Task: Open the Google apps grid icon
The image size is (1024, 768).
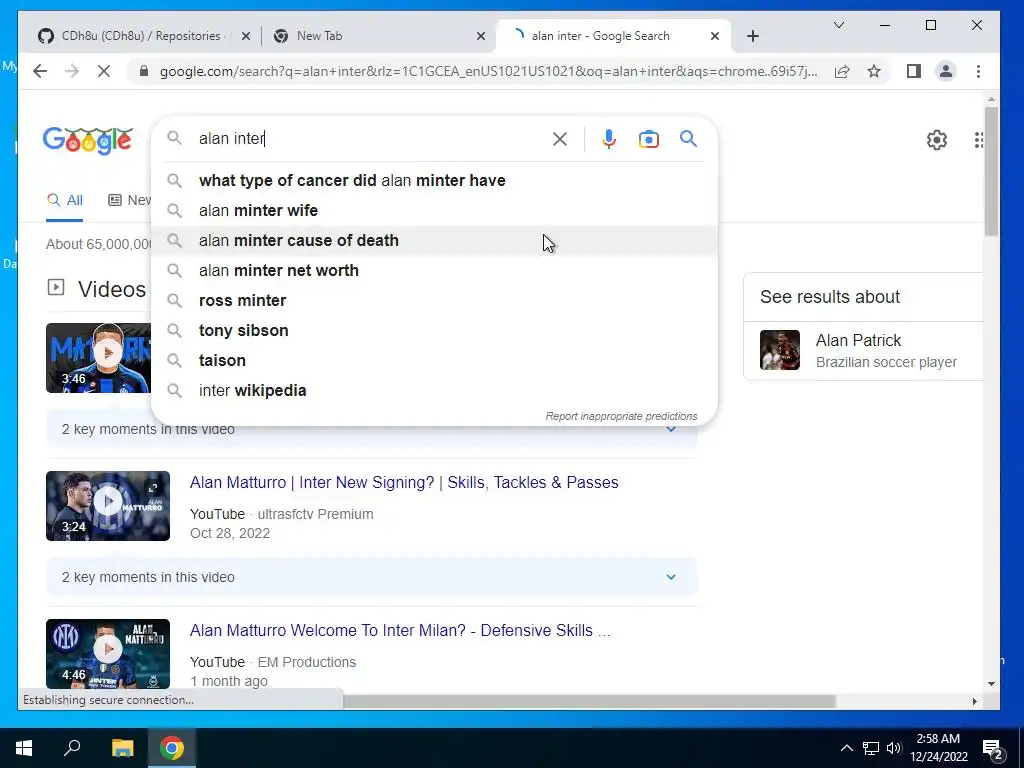Action: [x=978, y=140]
